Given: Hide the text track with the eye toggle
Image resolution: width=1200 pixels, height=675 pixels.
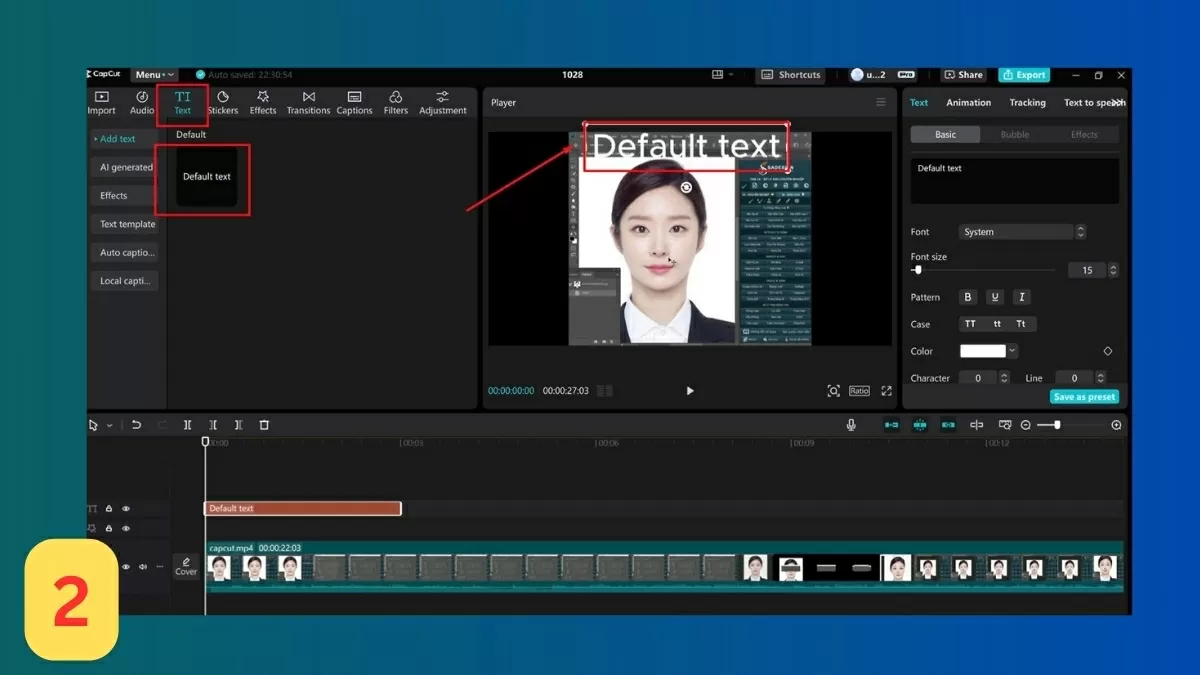Looking at the screenshot, I should point(126,508).
